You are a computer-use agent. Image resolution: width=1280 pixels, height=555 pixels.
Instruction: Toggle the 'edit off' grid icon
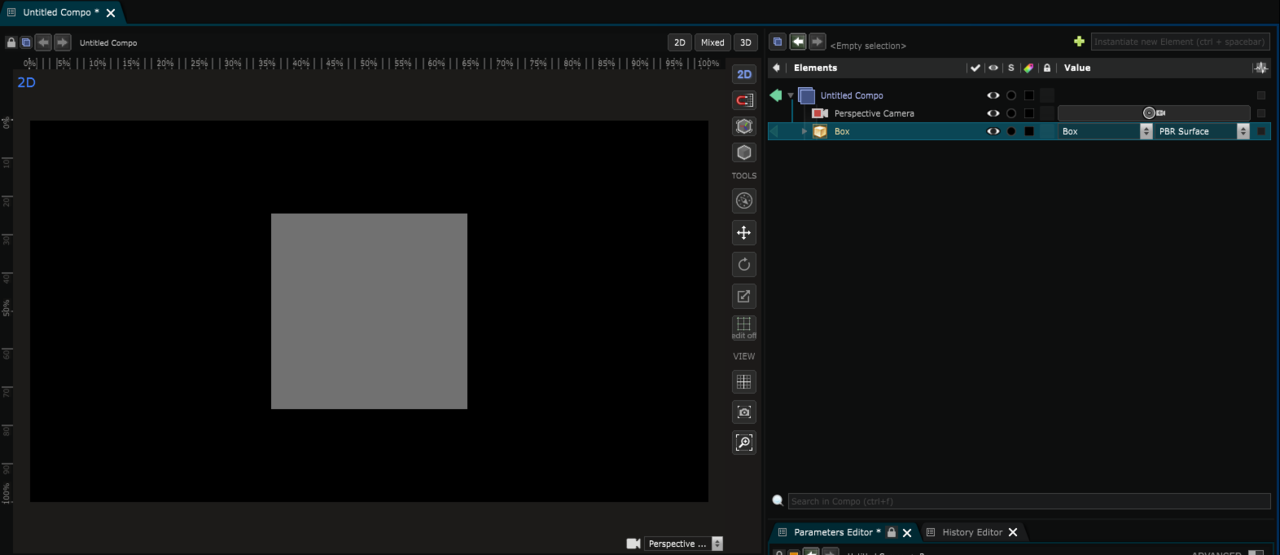tap(744, 328)
